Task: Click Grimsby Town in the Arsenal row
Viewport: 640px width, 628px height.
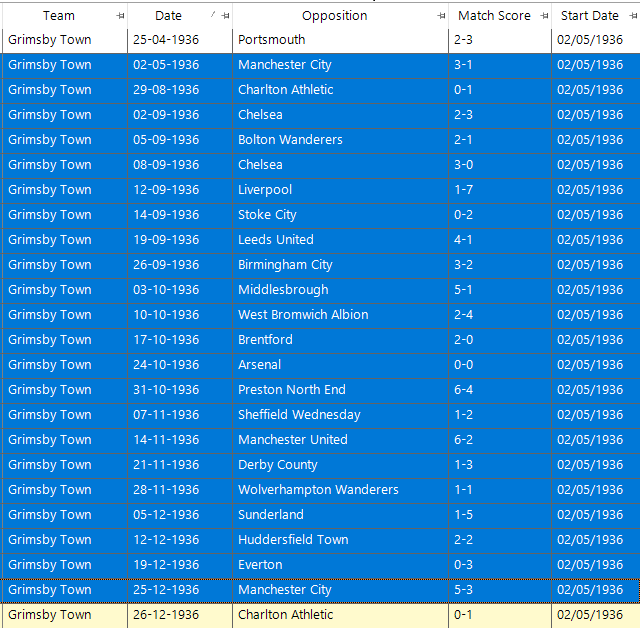Action: pos(65,365)
